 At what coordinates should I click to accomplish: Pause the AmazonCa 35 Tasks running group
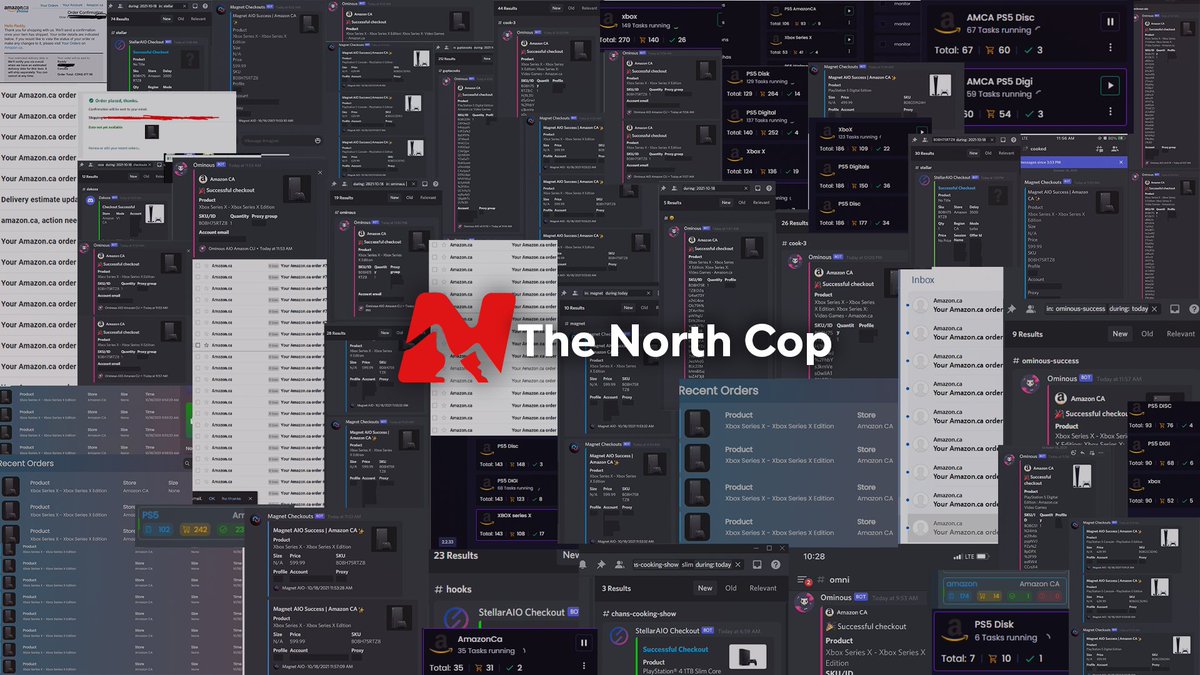pyautogui.click(x=583, y=643)
